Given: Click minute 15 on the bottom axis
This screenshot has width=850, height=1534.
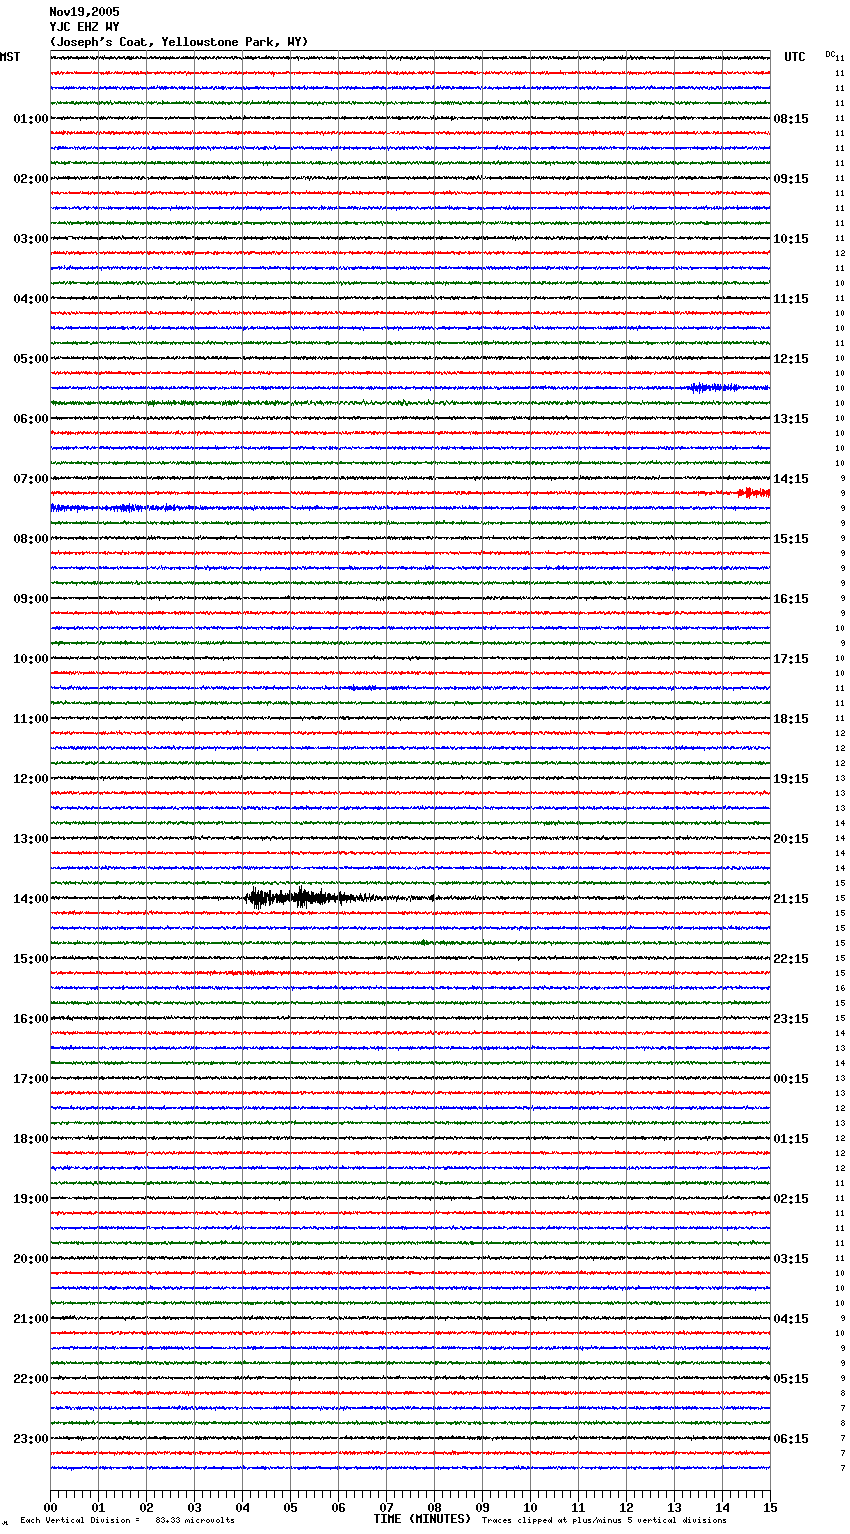Looking at the screenshot, I should (770, 1507).
